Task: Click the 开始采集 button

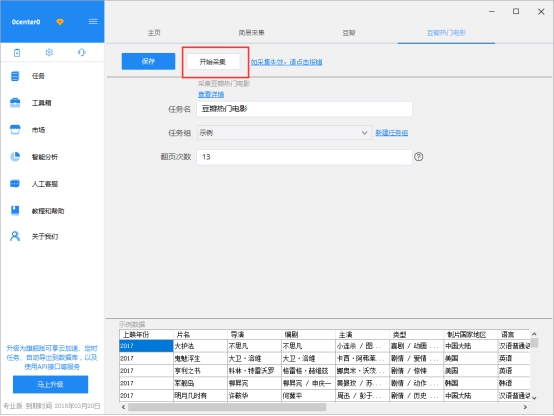Action: 213,62
